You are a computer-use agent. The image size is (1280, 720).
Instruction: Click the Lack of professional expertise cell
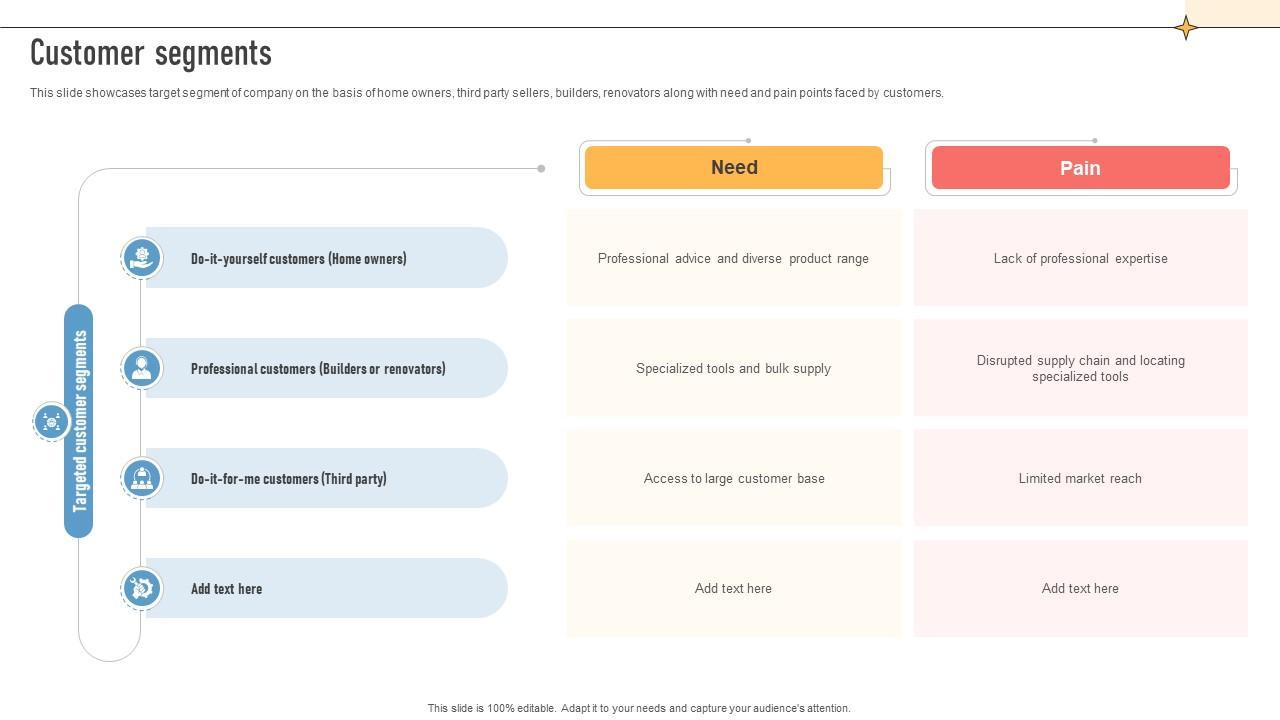click(1080, 258)
